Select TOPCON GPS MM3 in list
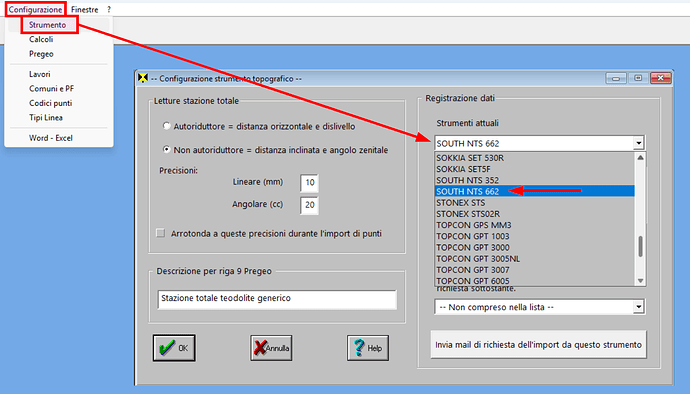The height and width of the screenshot is (394, 690). tap(534, 225)
